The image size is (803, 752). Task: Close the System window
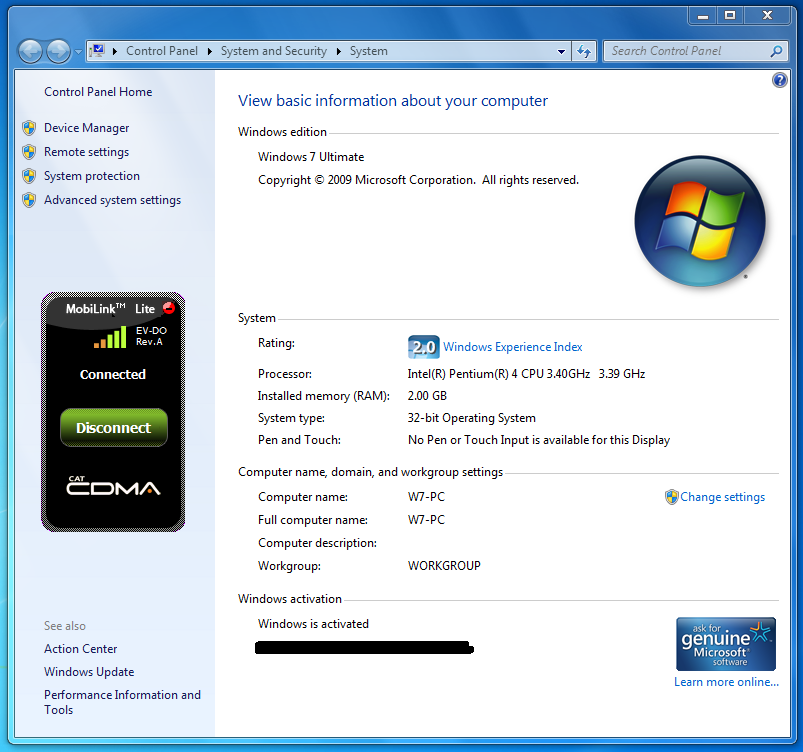[x=767, y=16]
